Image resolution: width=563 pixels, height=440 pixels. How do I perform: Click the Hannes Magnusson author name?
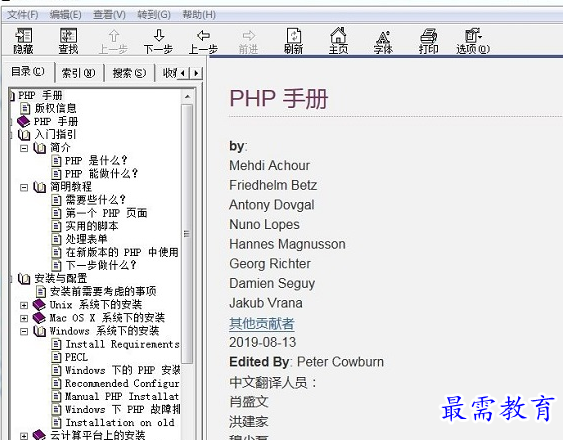tap(287, 244)
